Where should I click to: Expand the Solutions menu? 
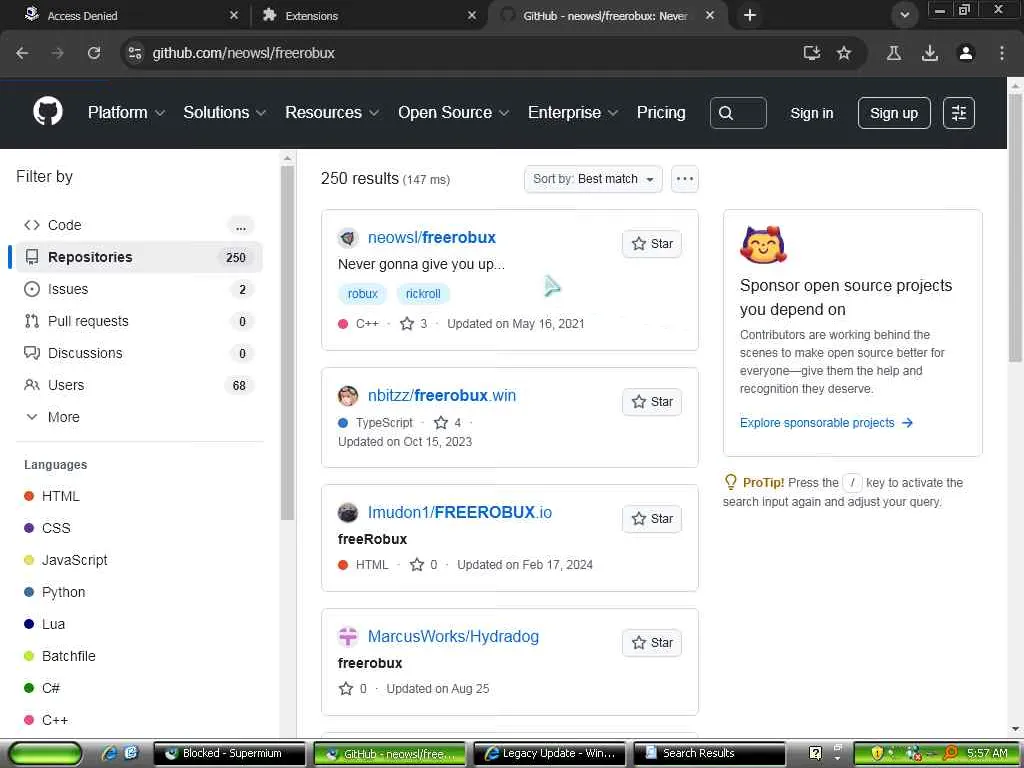pyautogui.click(x=225, y=113)
